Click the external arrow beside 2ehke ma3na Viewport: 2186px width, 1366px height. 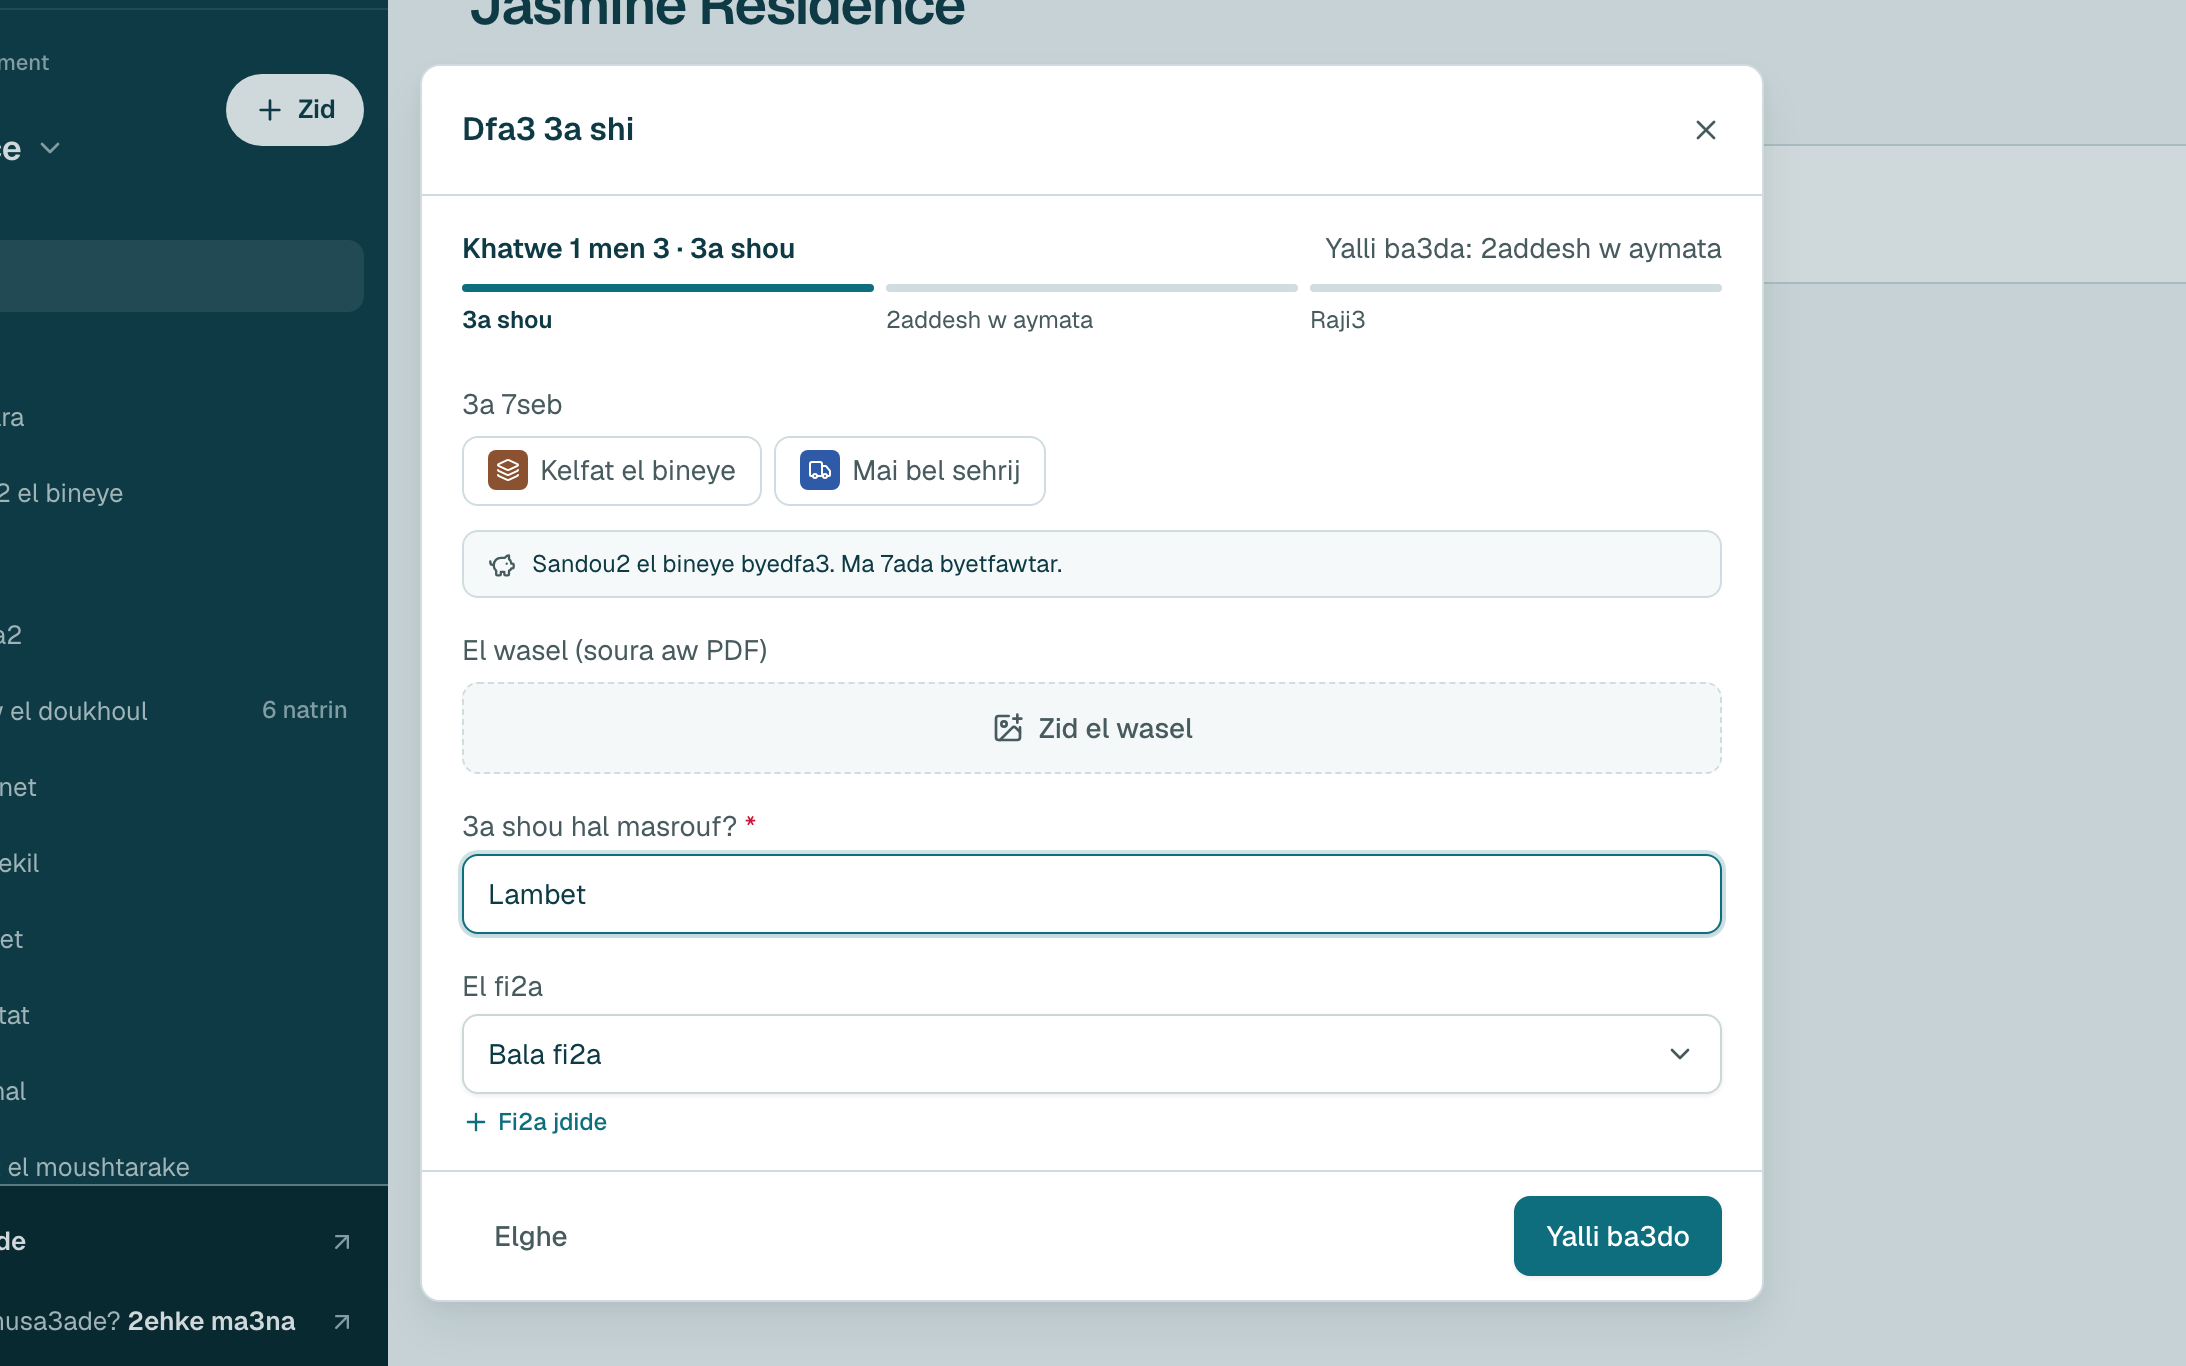341,1322
